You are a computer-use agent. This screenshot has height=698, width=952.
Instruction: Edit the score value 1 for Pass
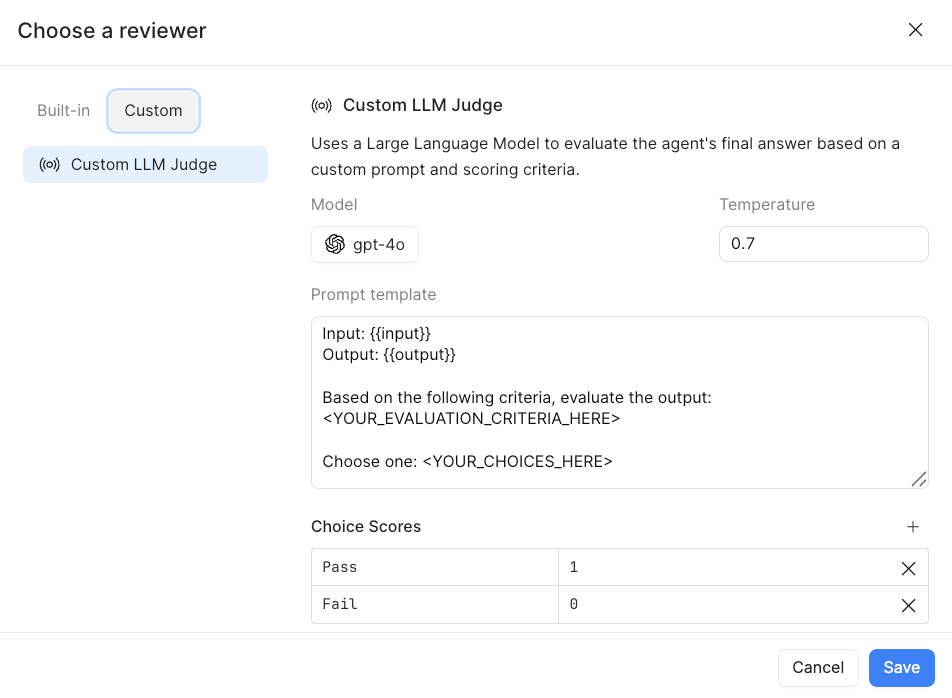[720, 568]
